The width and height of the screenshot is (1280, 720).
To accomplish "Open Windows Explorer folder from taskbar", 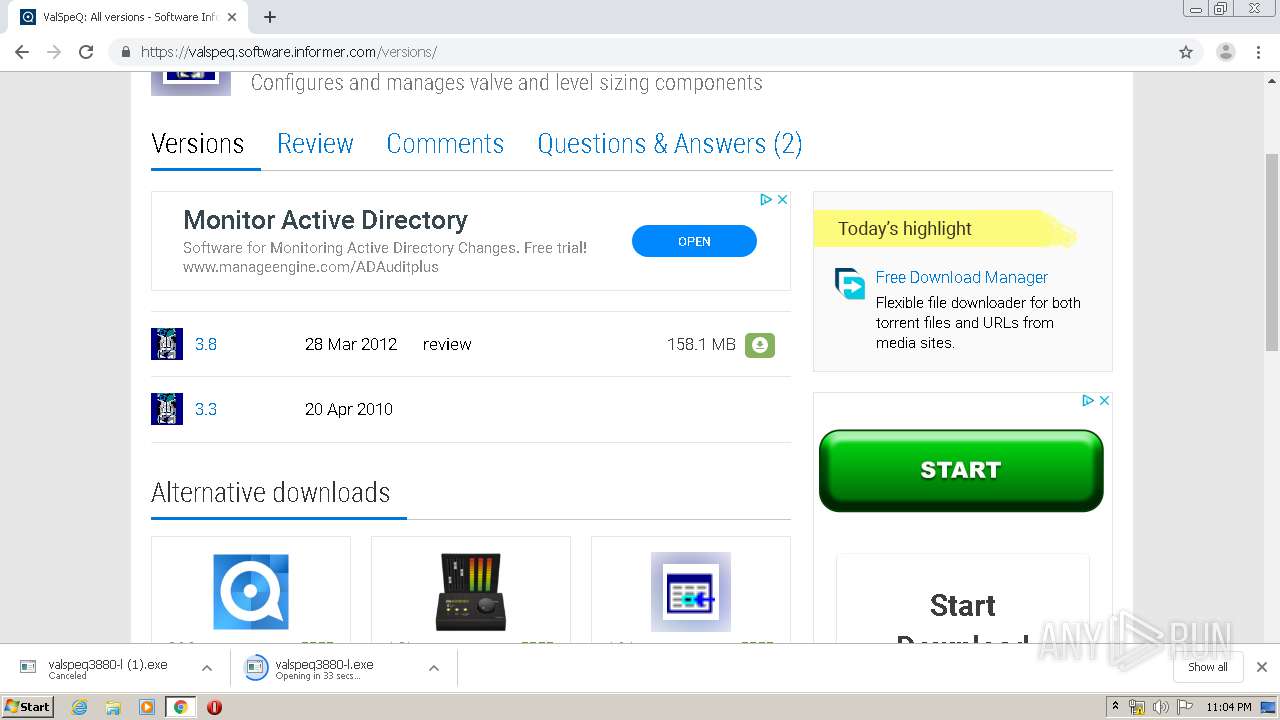I will coord(113,707).
